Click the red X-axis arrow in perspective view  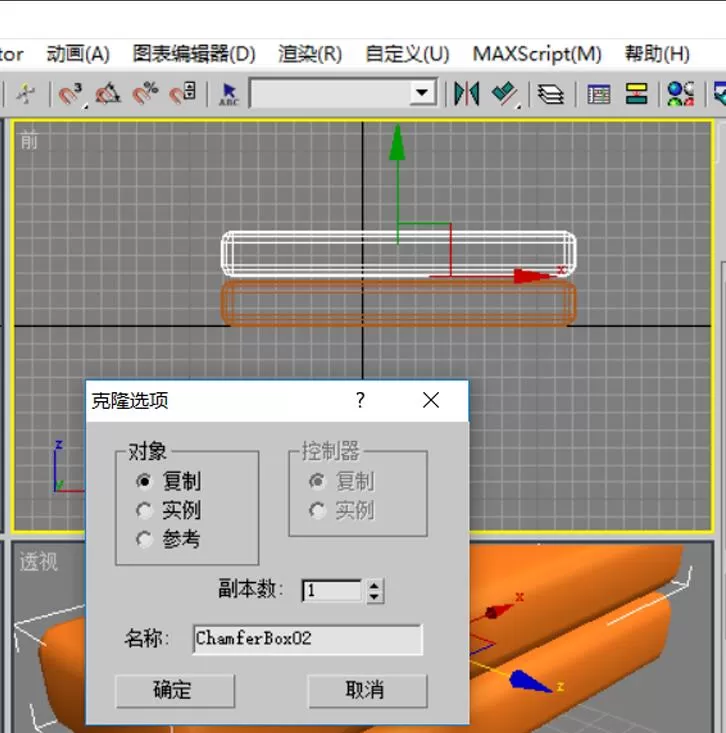coord(499,611)
